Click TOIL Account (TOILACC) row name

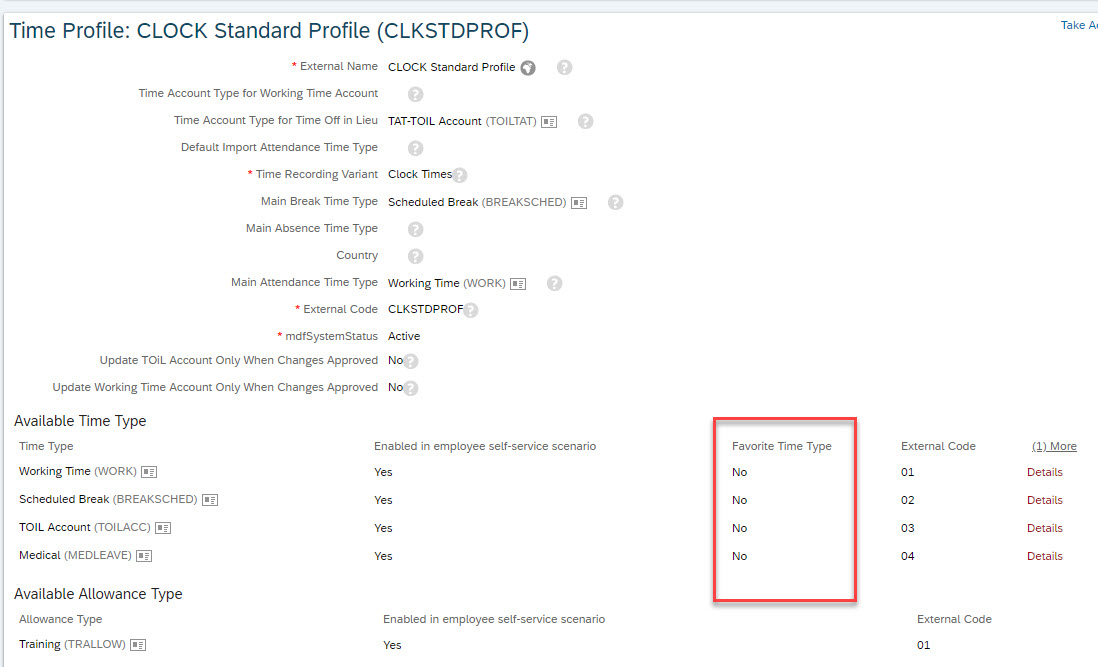(85, 527)
